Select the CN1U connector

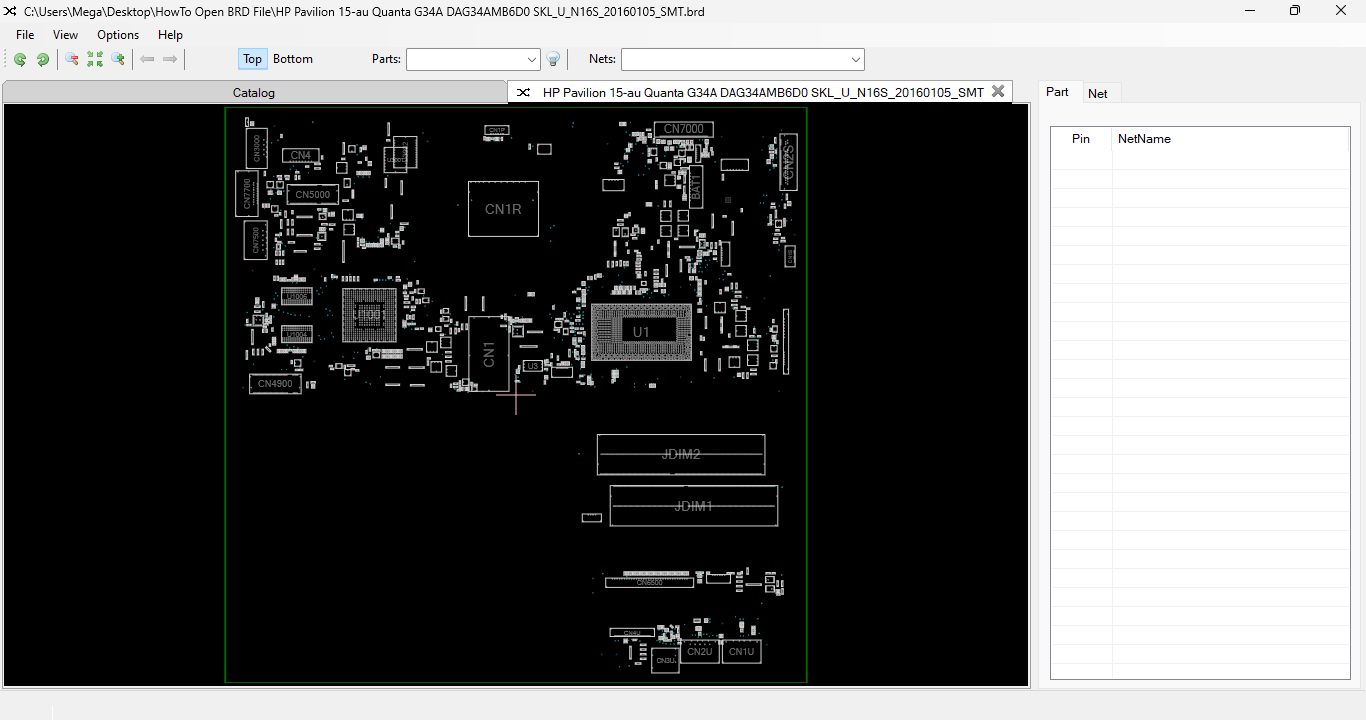pos(741,652)
